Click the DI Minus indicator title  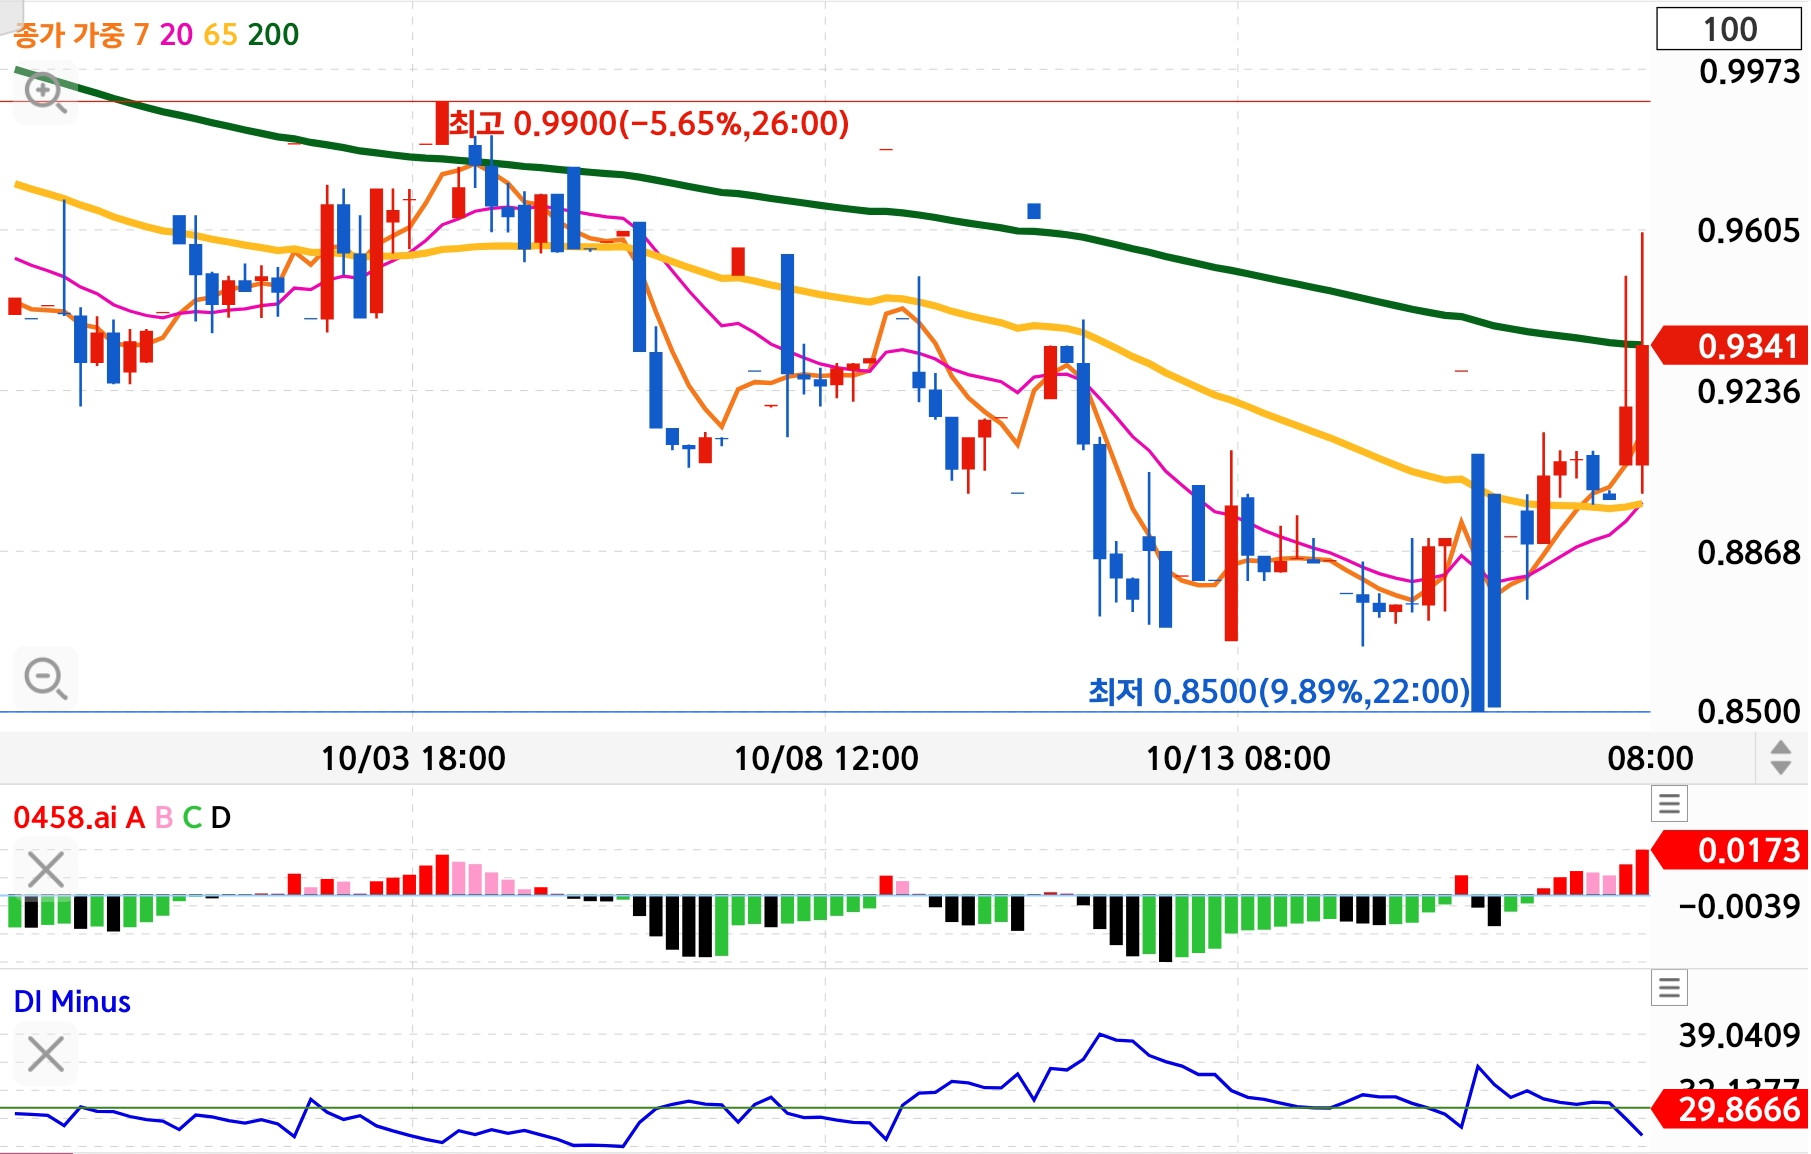(x=72, y=1002)
